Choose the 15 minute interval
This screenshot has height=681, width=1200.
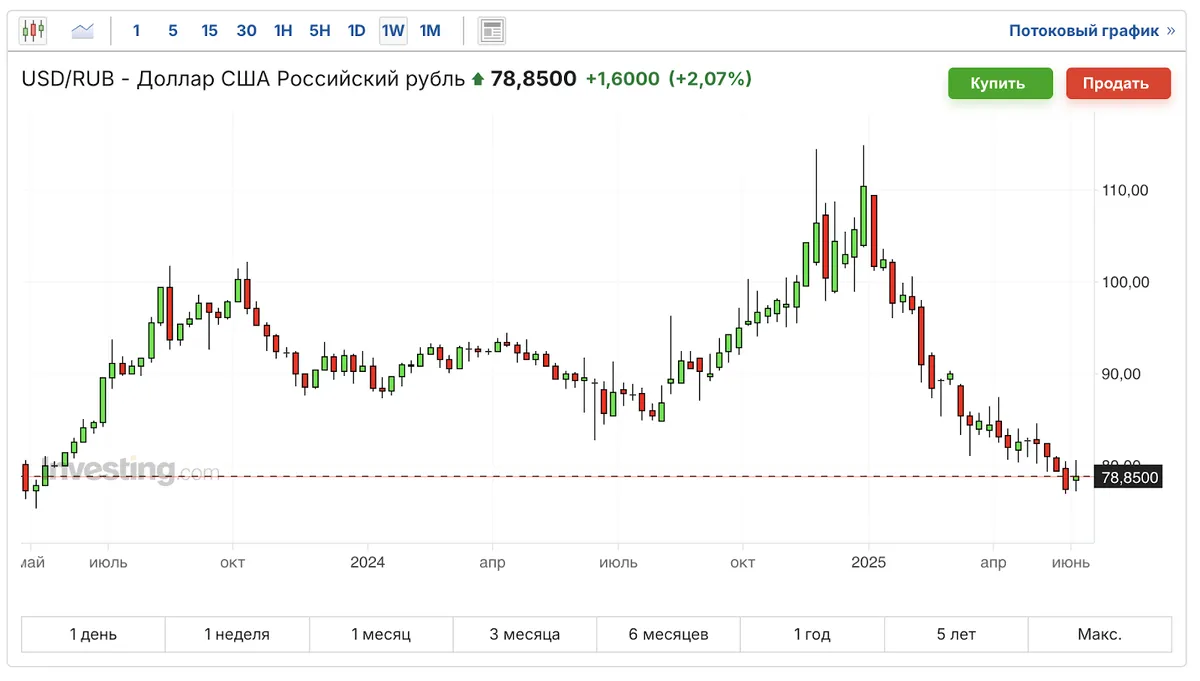[x=209, y=31]
